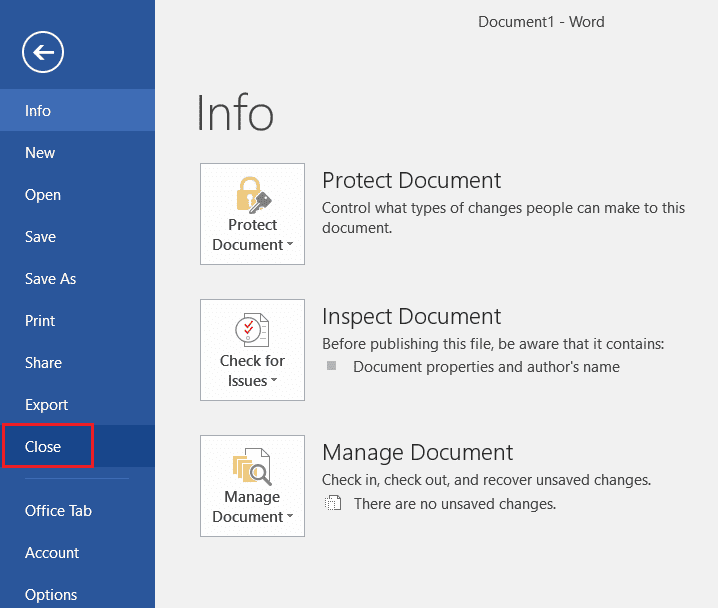Click 'Document properties and author's name' text
Screen dimensions: 718x608
point(486,367)
